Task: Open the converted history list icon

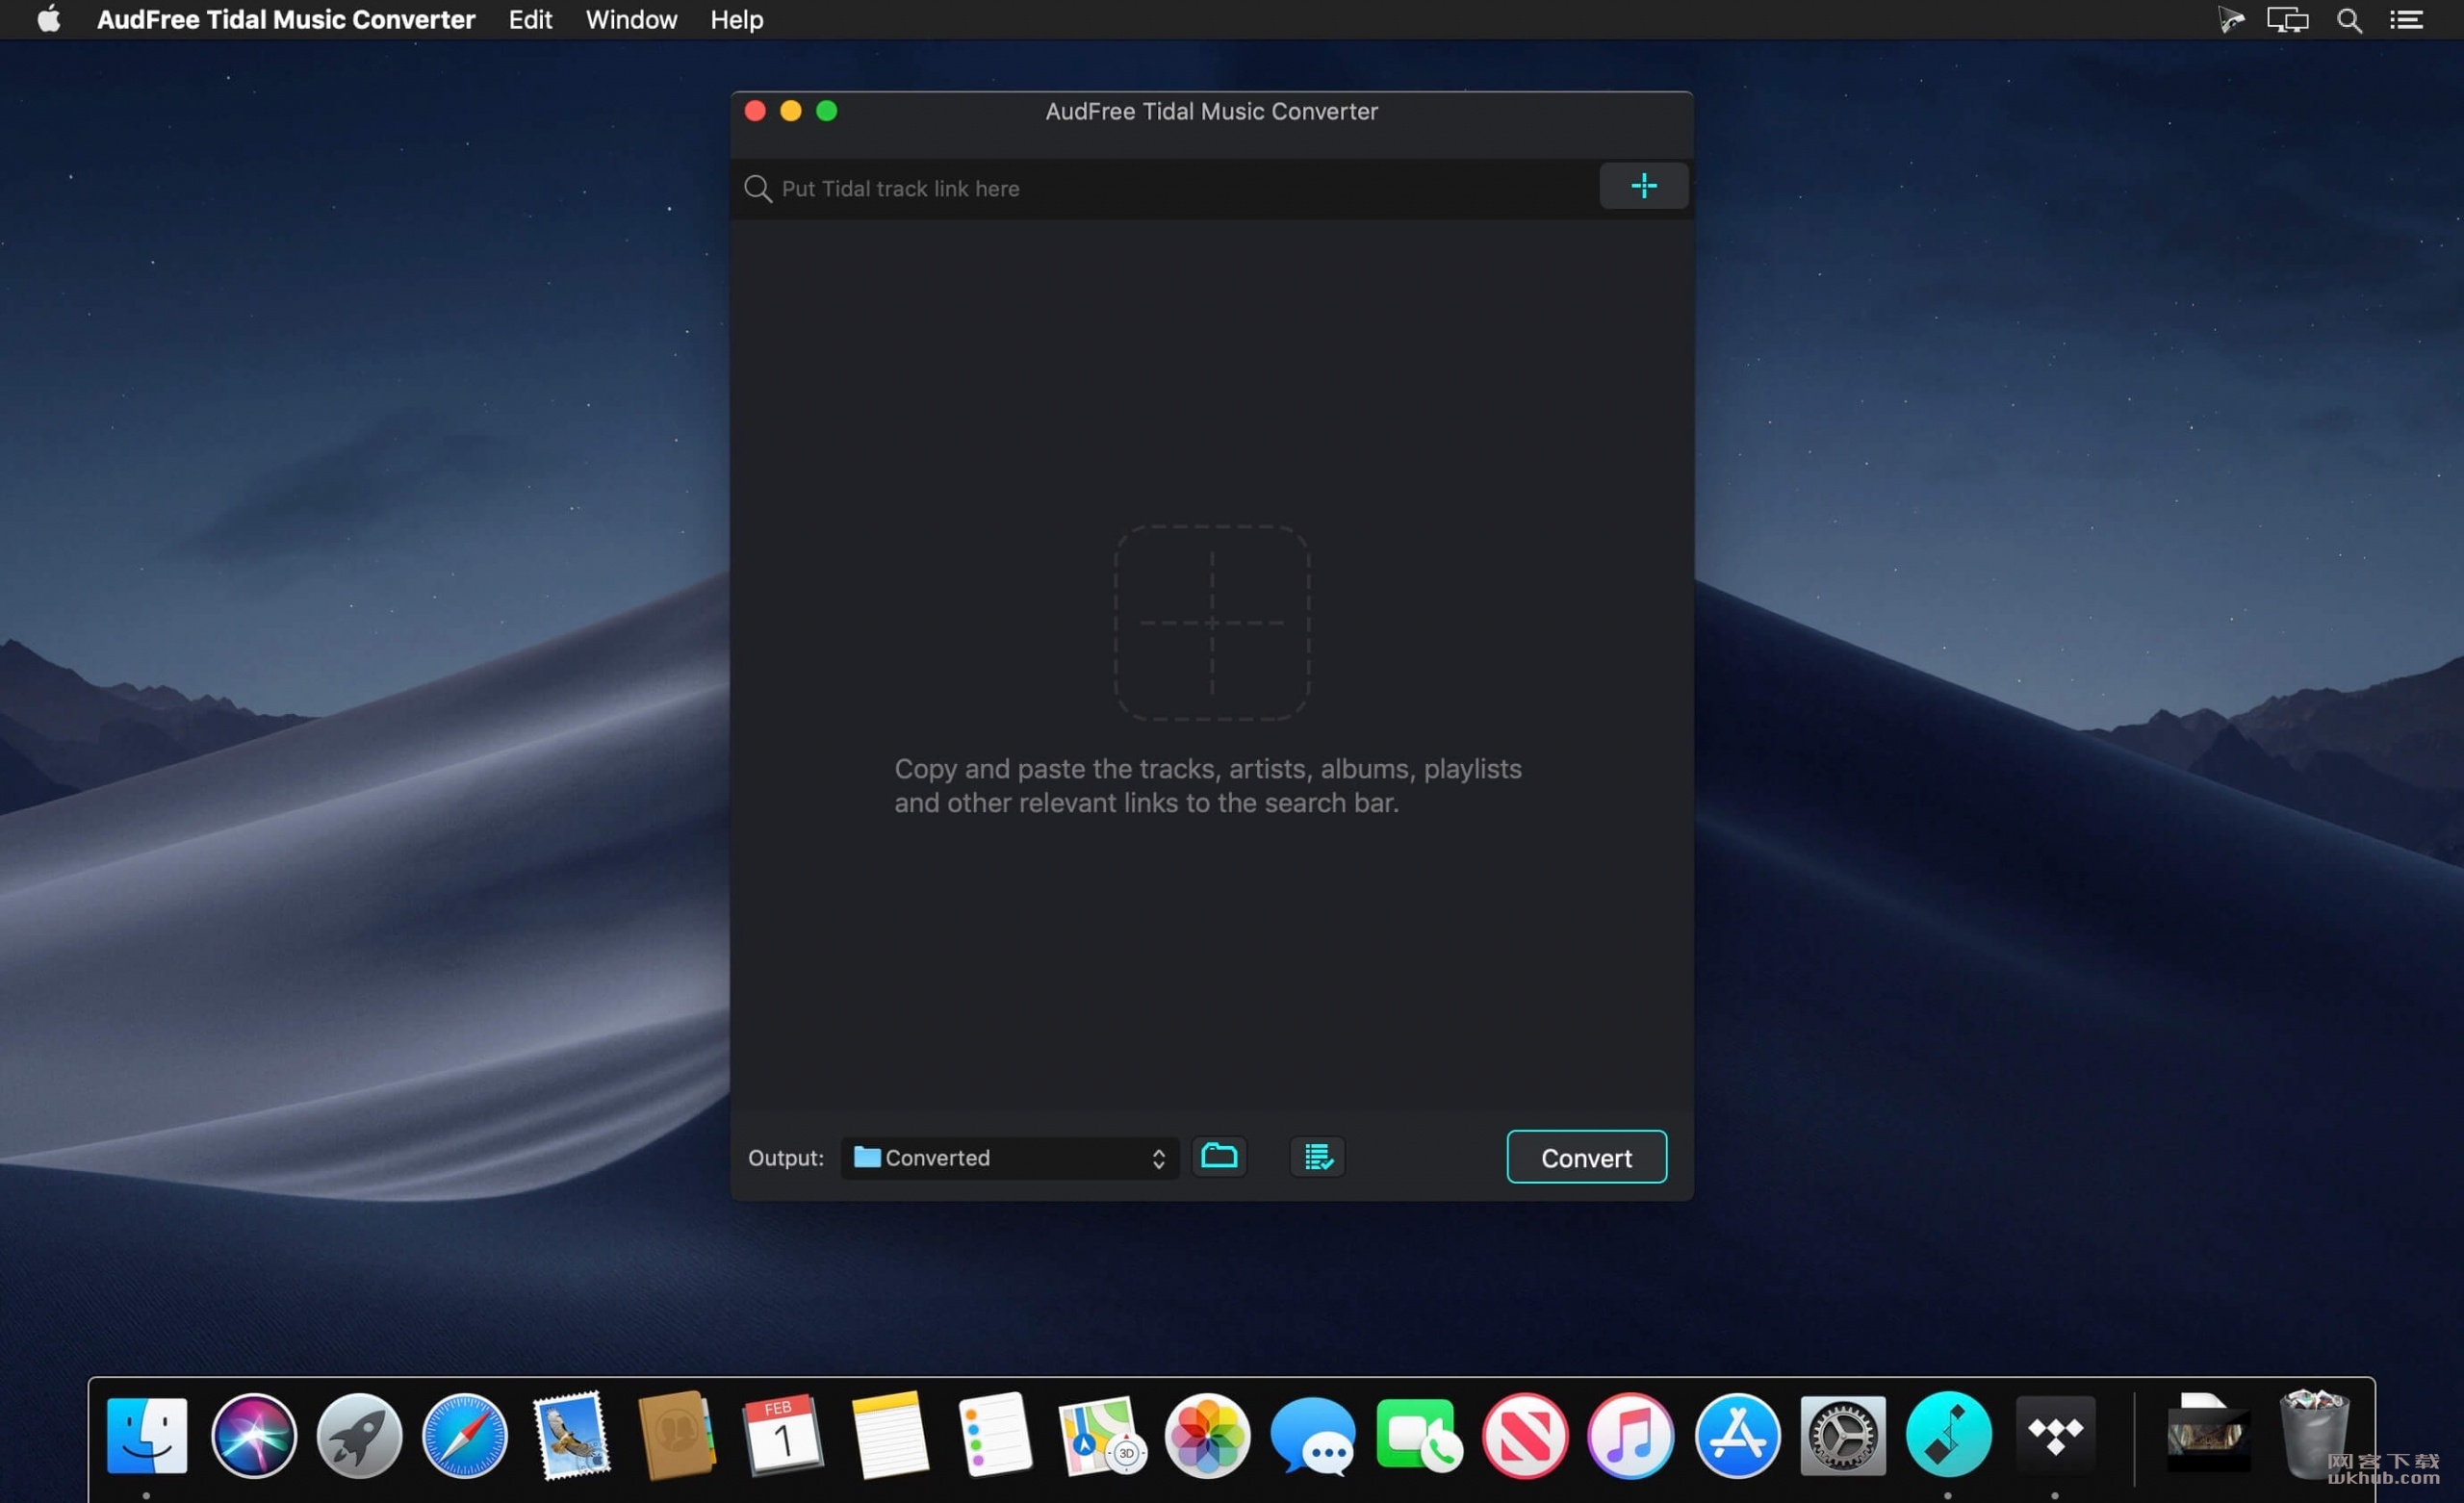Action: tap(1318, 1157)
